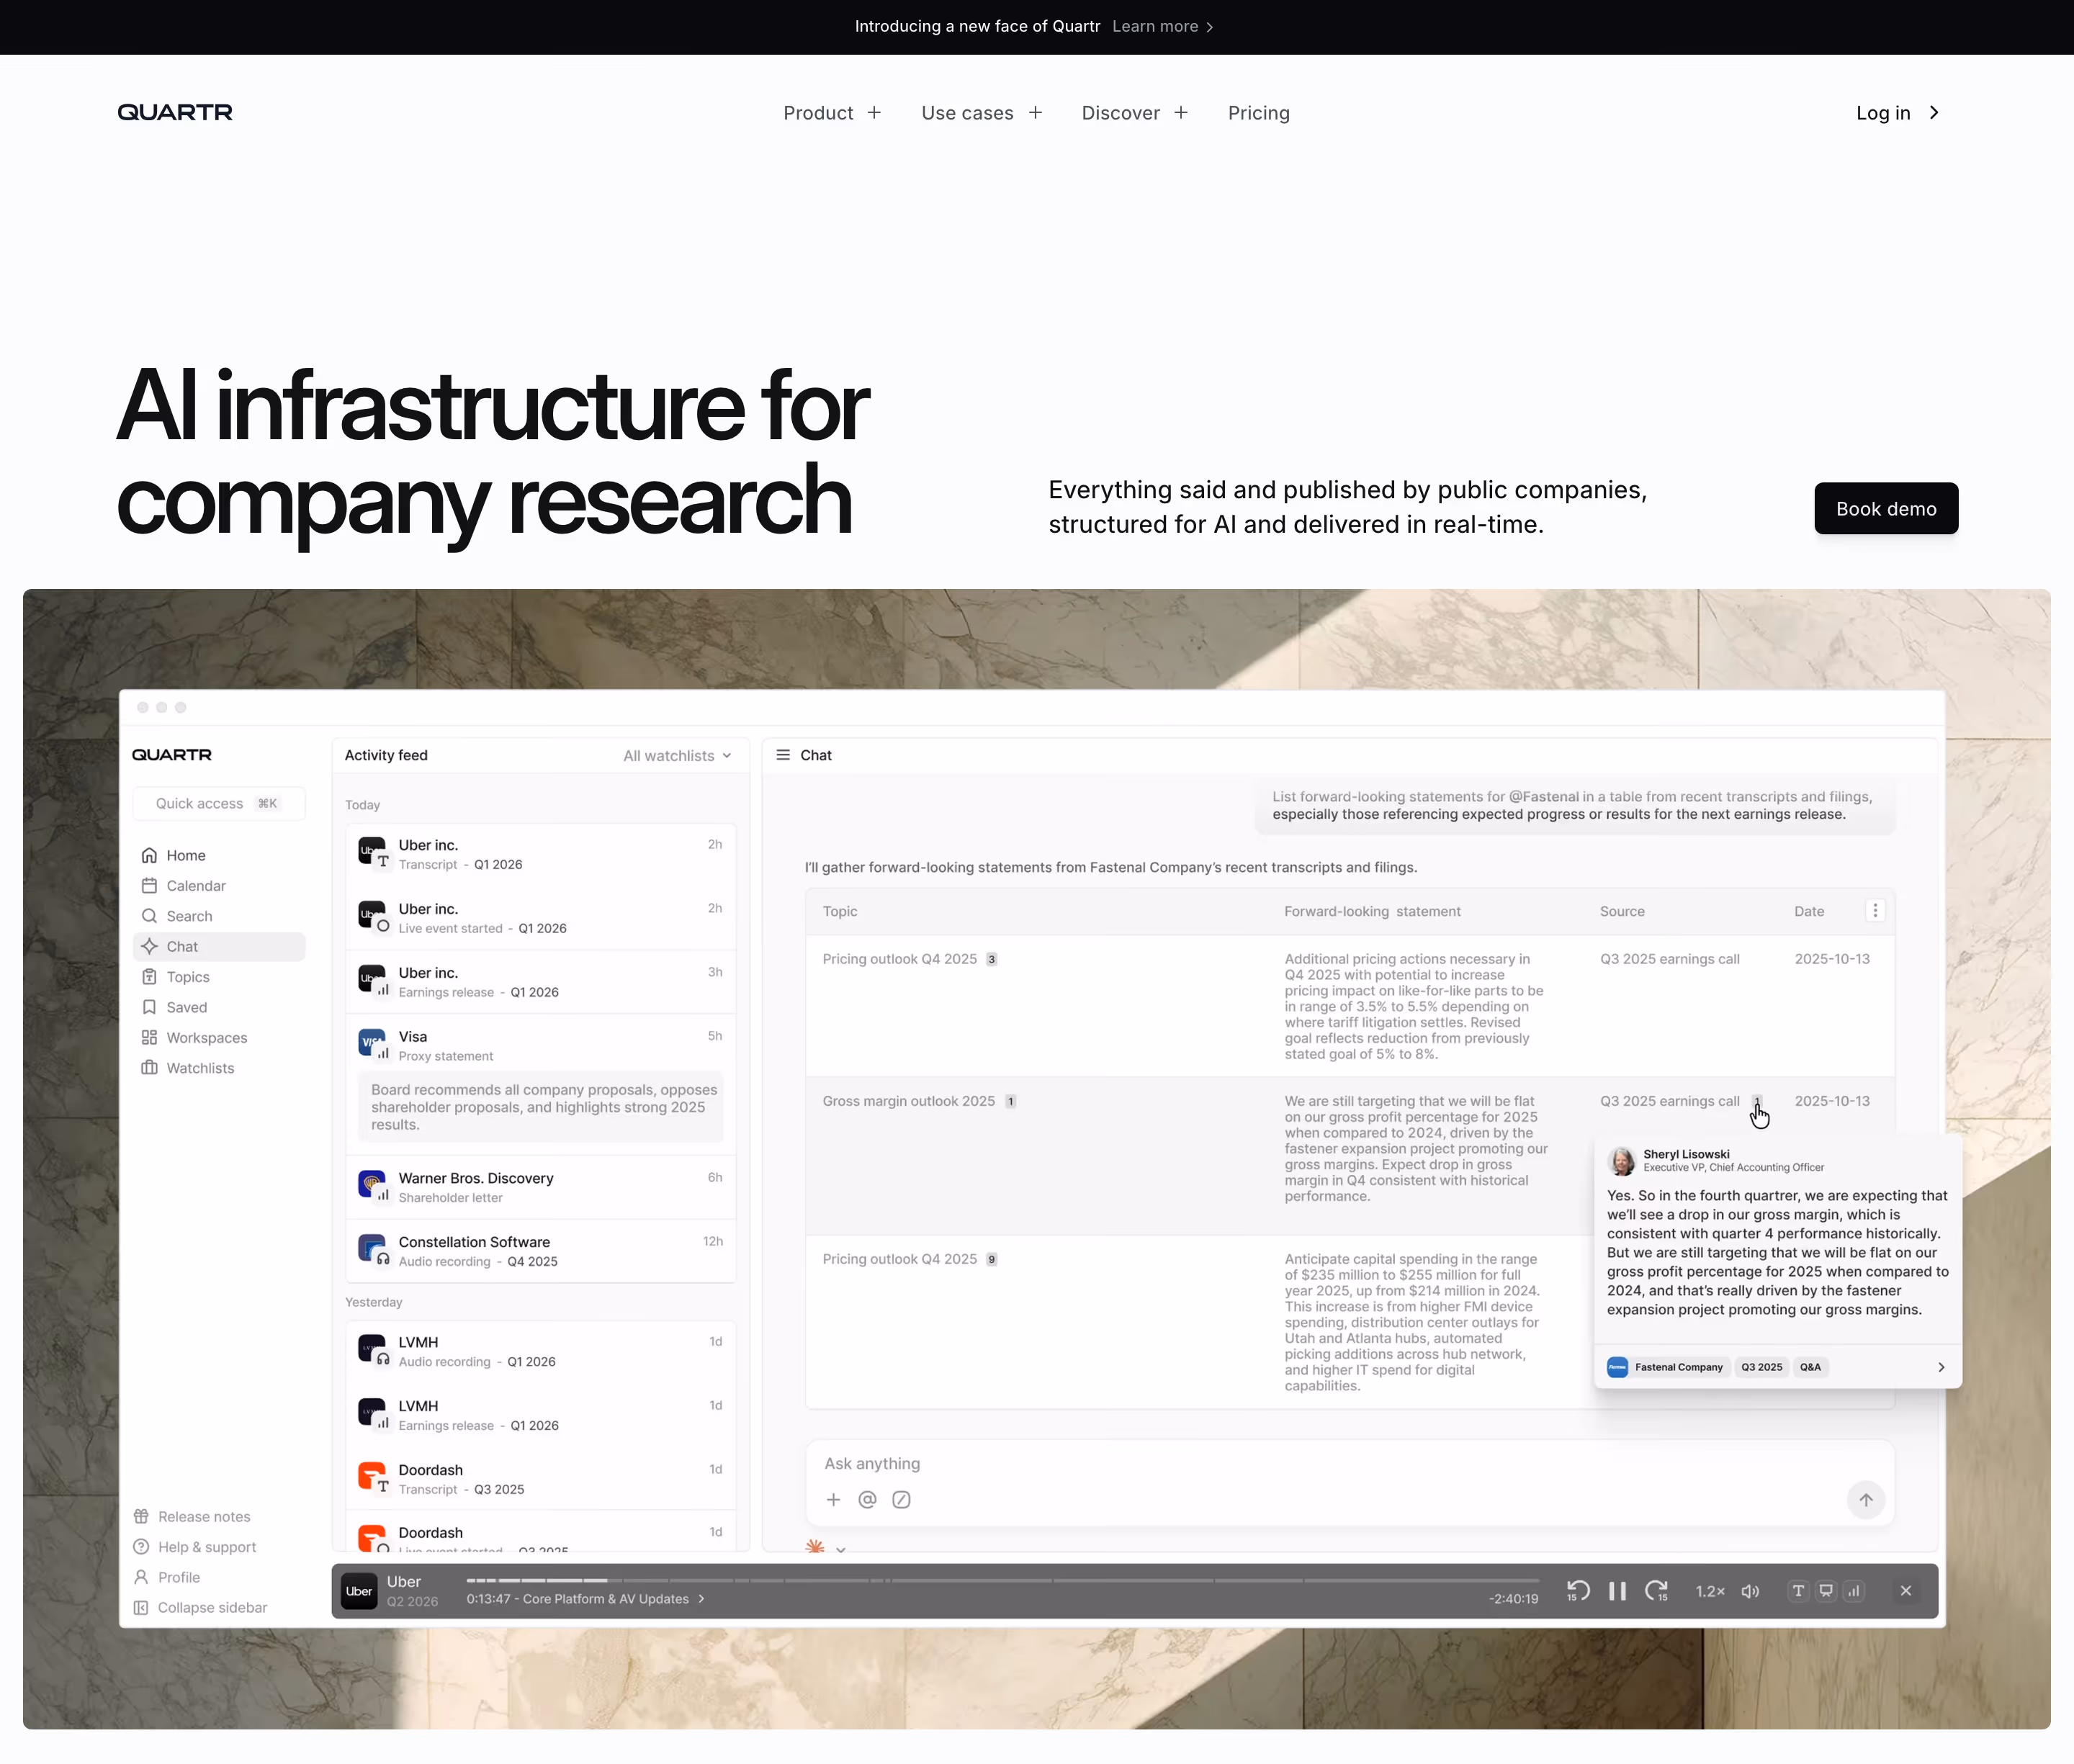The image size is (2074, 1764).
Task: Pause the Uber audio playback
Action: [1617, 1590]
